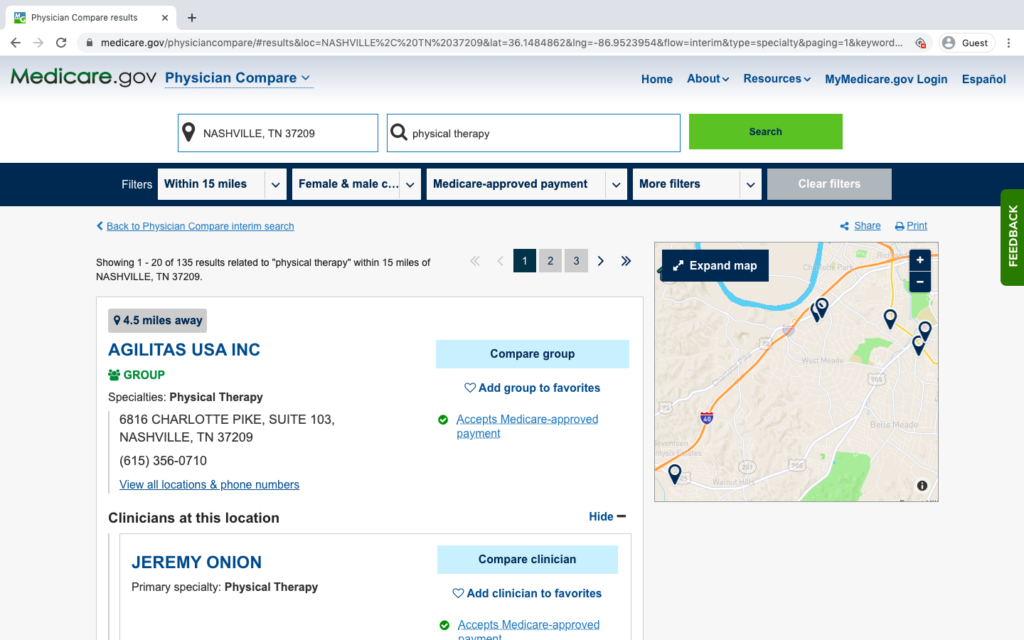Open a new browser tab
Screen dimensions: 1024x640
(x=191, y=18)
